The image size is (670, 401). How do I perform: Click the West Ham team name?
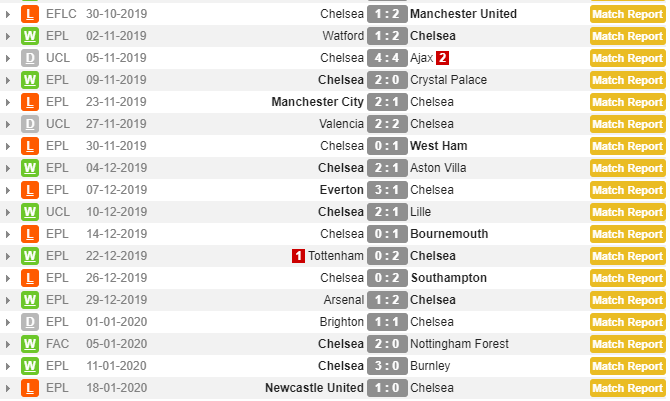click(439, 146)
